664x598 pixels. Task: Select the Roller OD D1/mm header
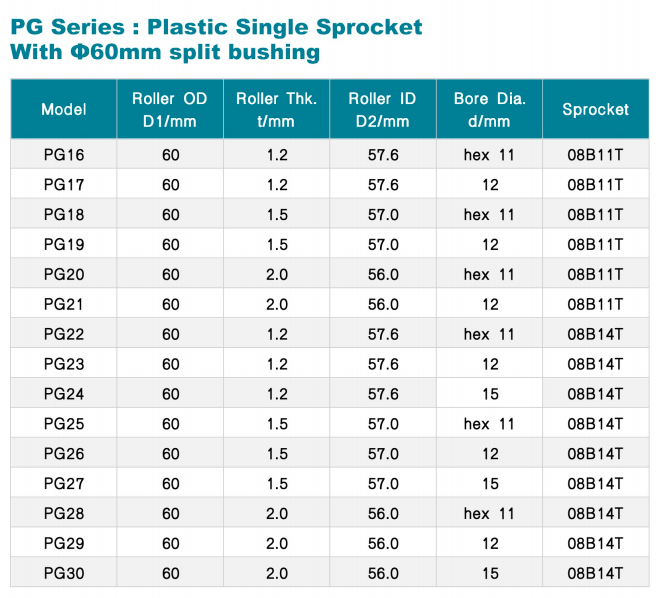click(170, 109)
